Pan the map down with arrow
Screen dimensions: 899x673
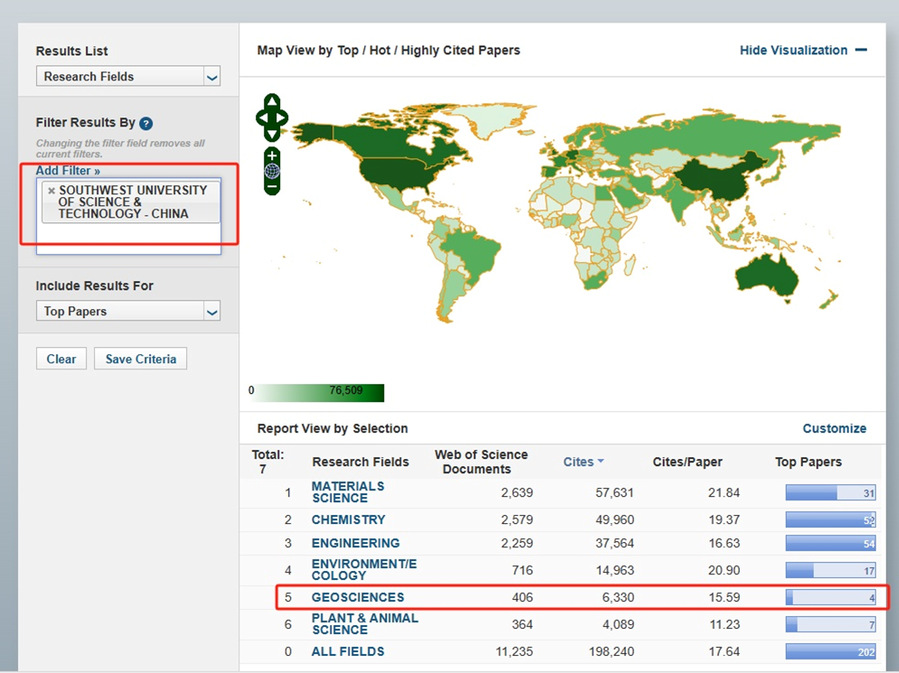click(272, 135)
